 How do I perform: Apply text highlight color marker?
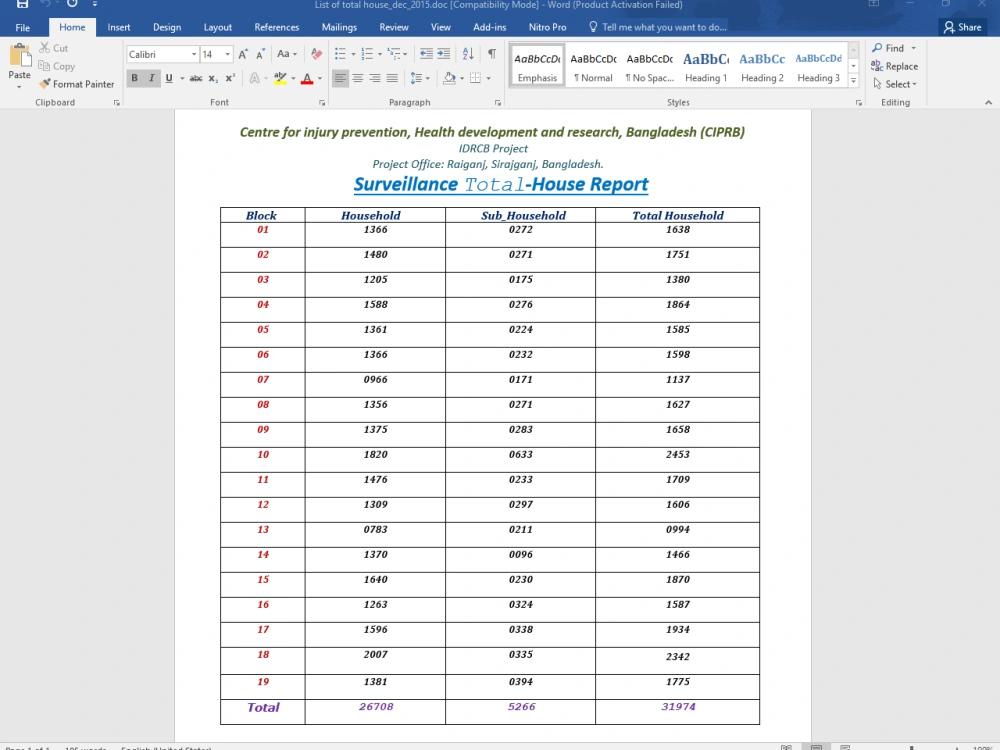(280, 78)
